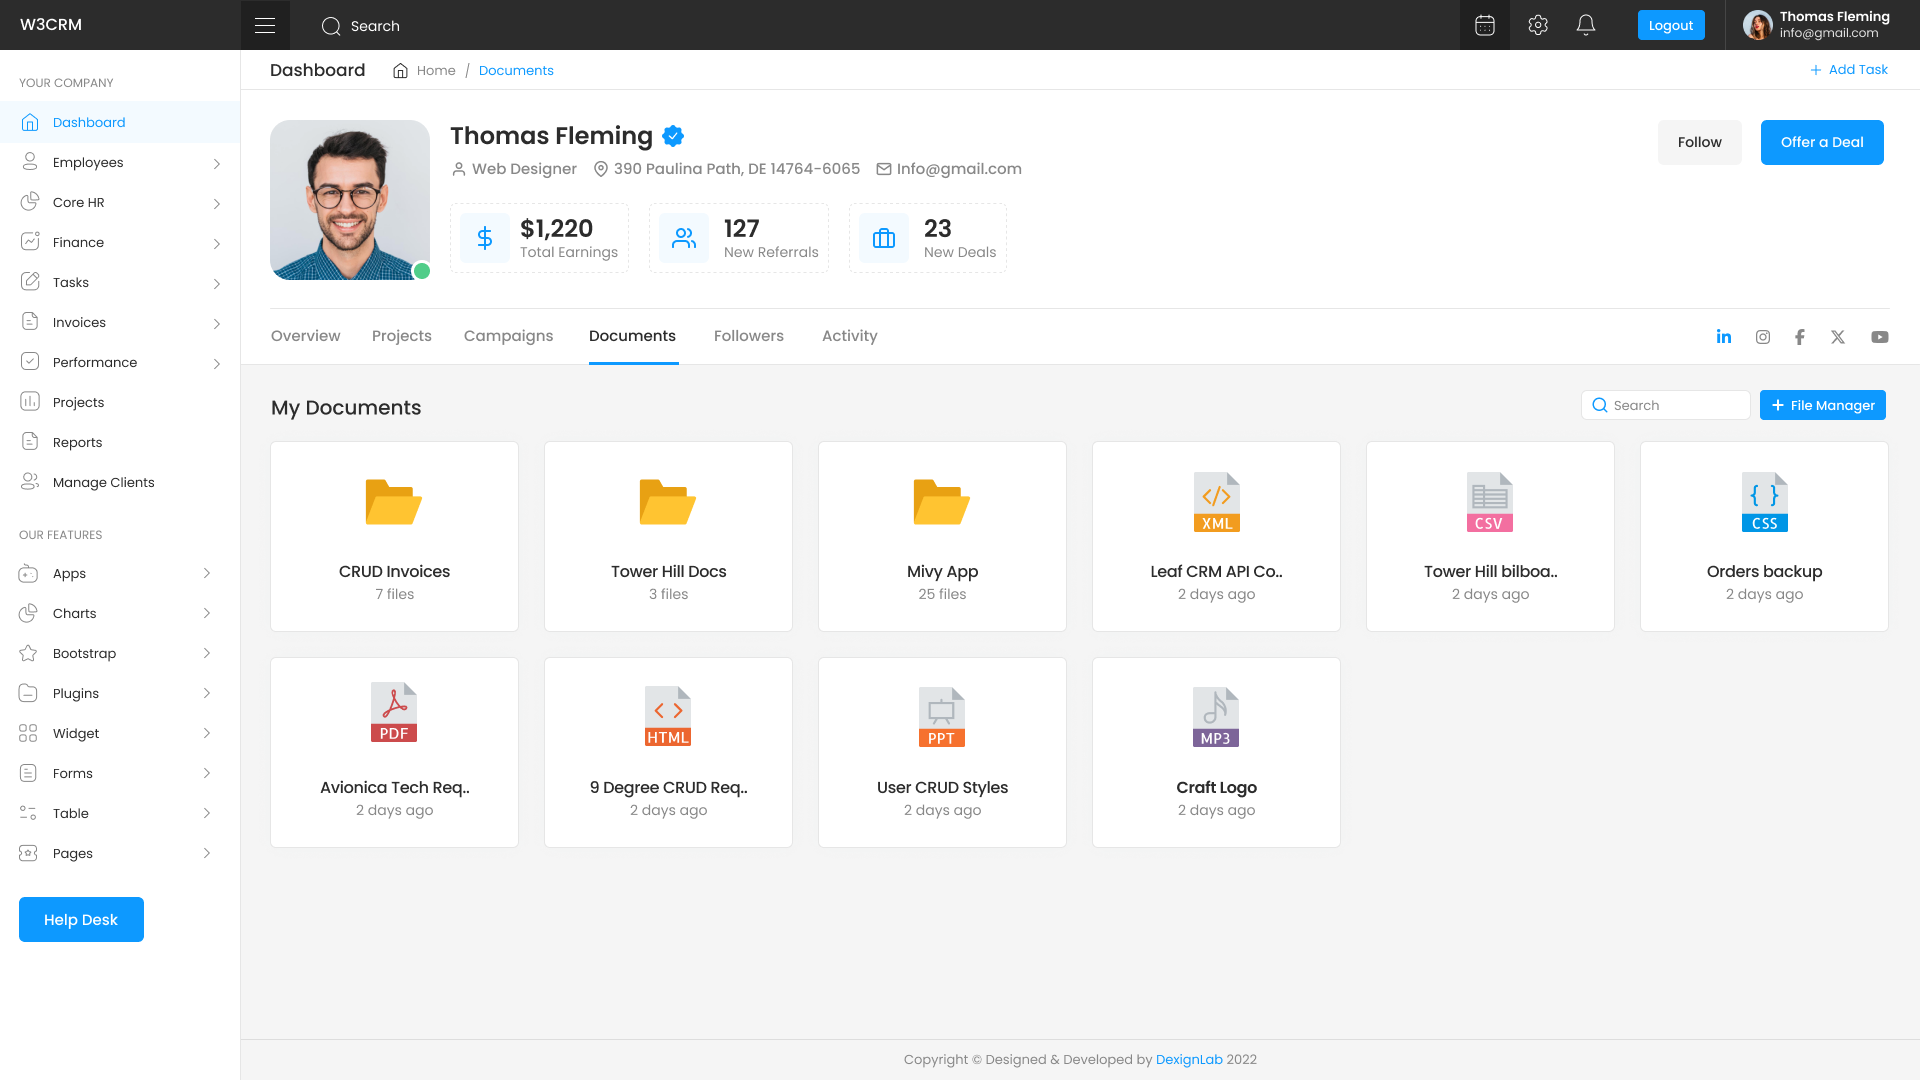
Task: Open the calendar icon in the top bar
Action: click(1484, 25)
